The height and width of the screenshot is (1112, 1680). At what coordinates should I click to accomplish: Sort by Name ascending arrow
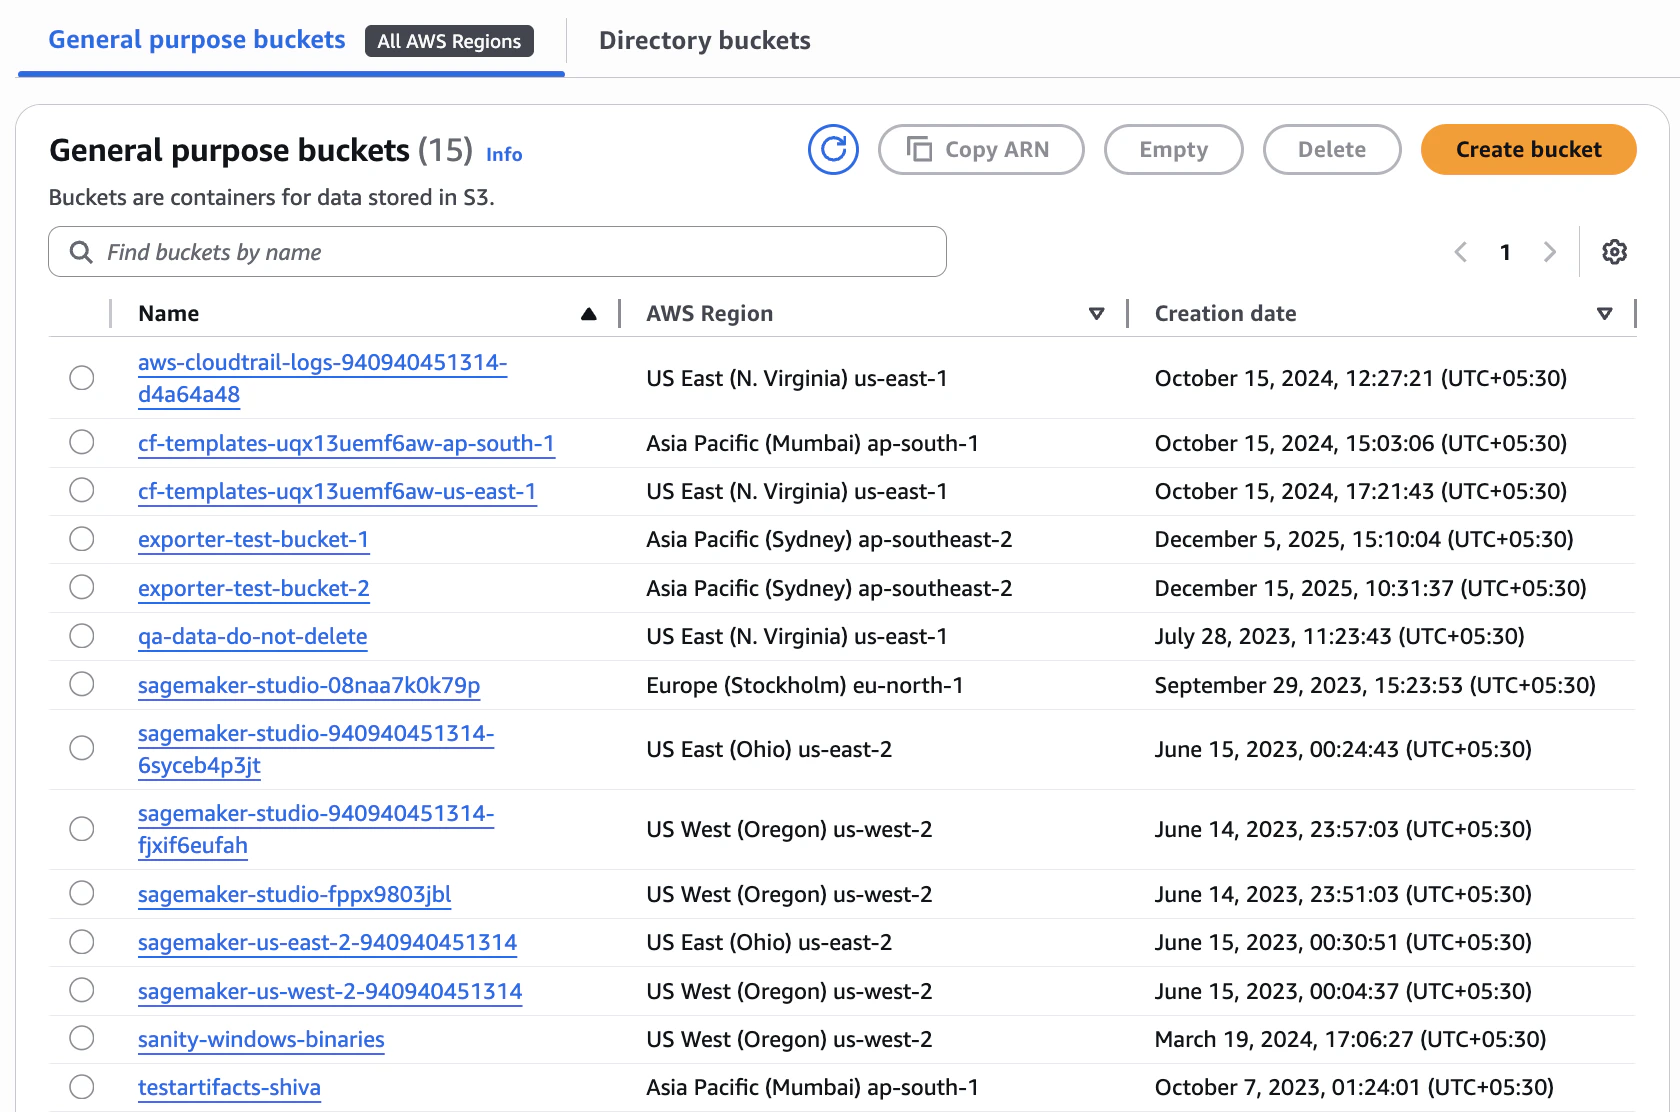point(589,314)
